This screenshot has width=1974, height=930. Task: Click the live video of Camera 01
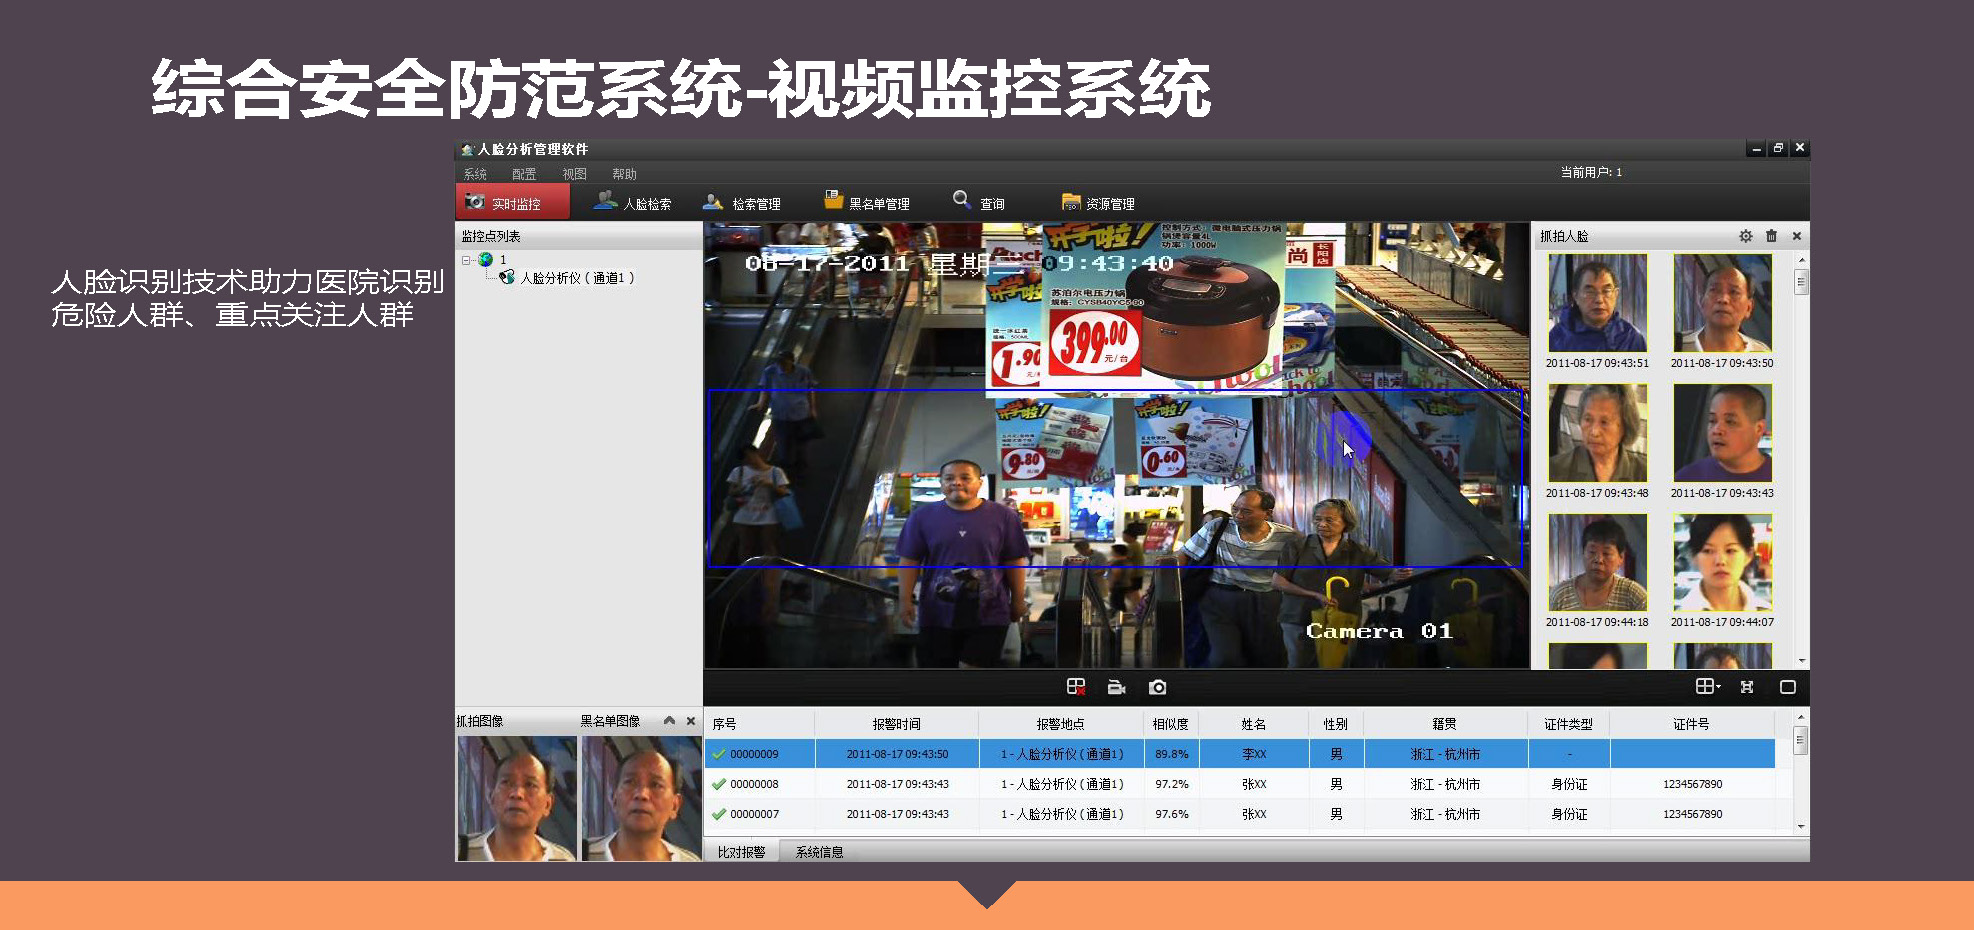[1116, 445]
